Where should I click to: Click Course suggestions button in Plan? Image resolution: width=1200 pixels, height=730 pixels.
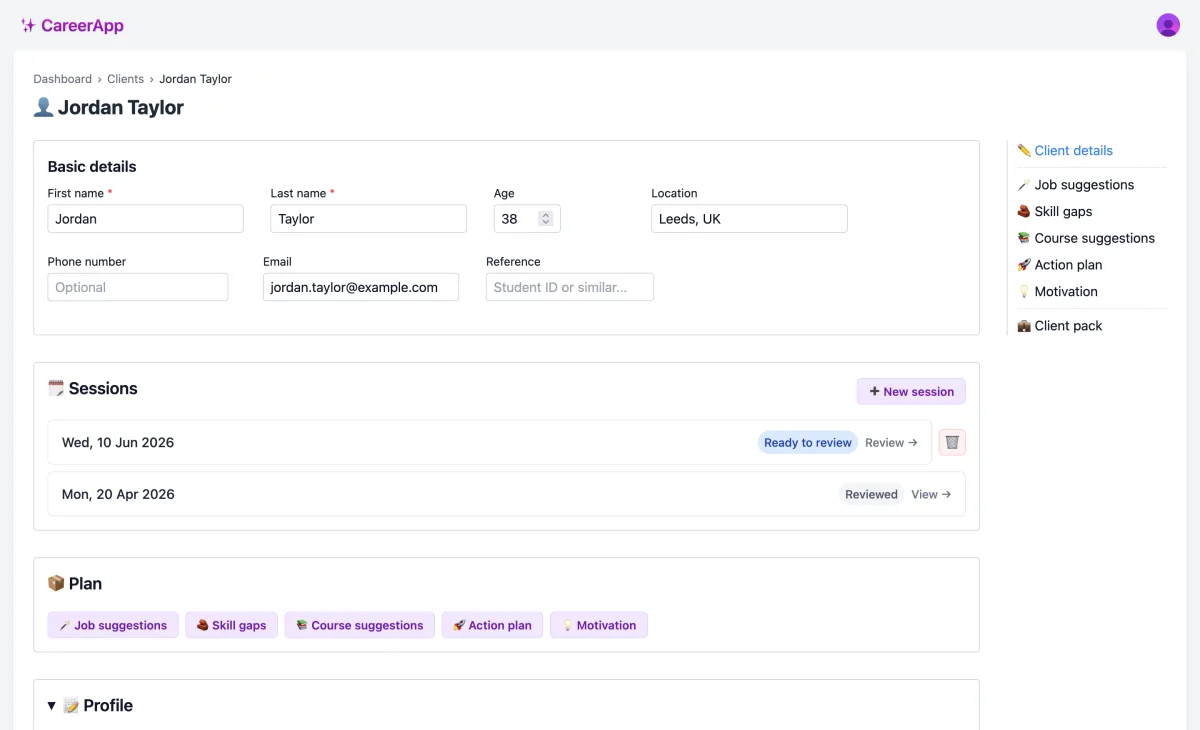tap(360, 625)
